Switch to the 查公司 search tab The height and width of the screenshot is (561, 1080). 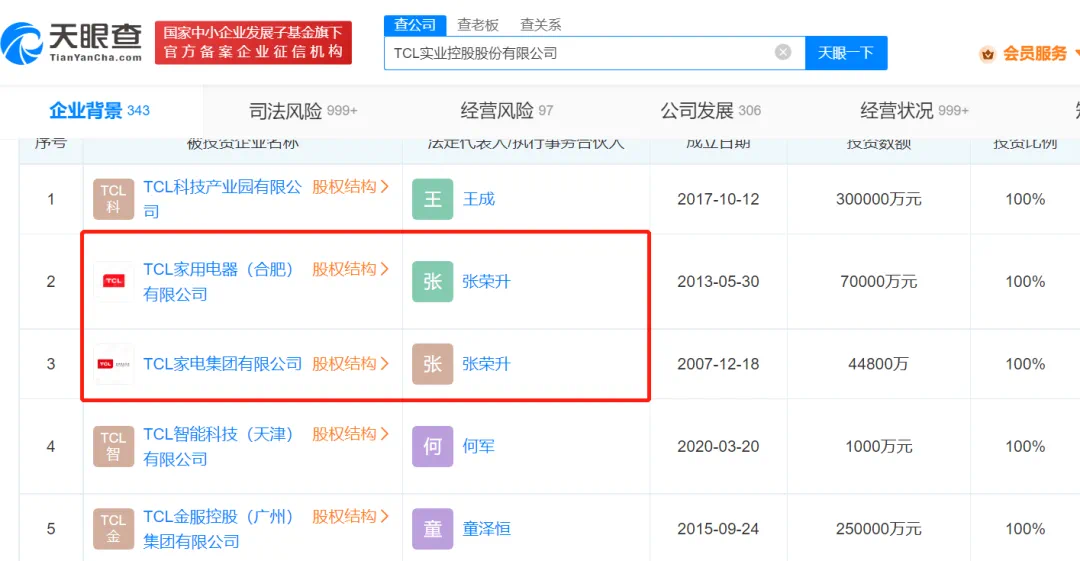click(x=415, y=25)
